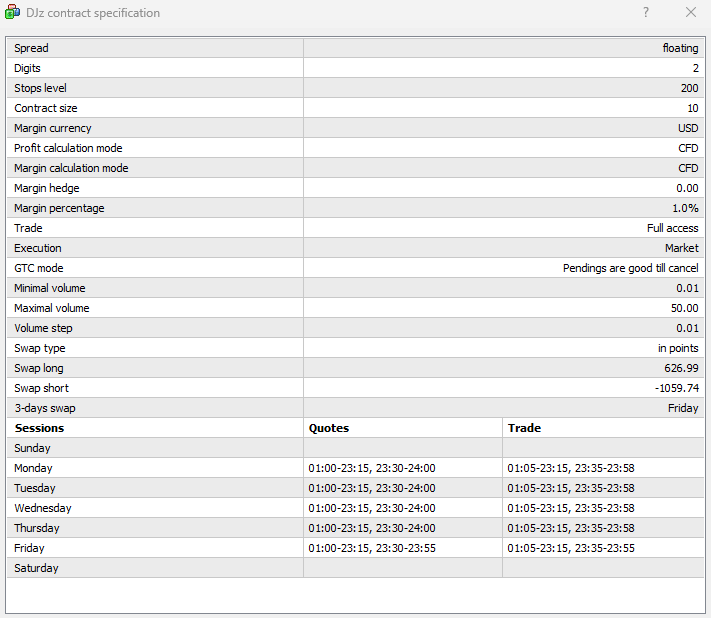Click the DJz contract specification app icon
The image size is (711, 618).
(x=12, y=12)
